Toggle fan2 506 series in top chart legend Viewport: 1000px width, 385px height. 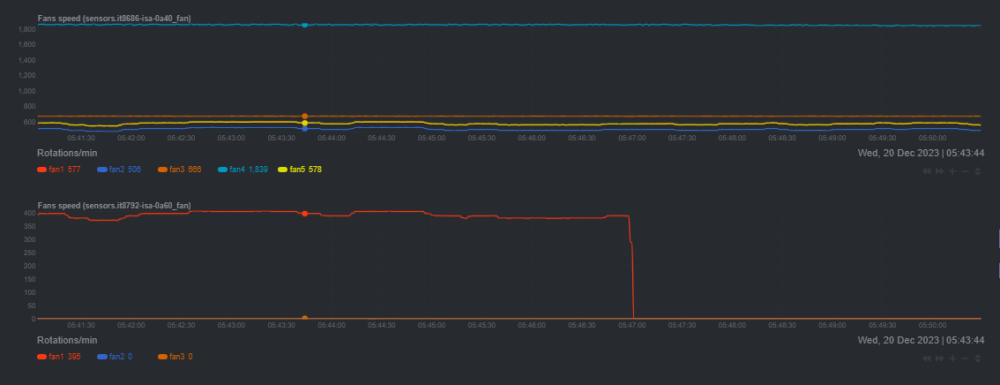coord(119,170)
